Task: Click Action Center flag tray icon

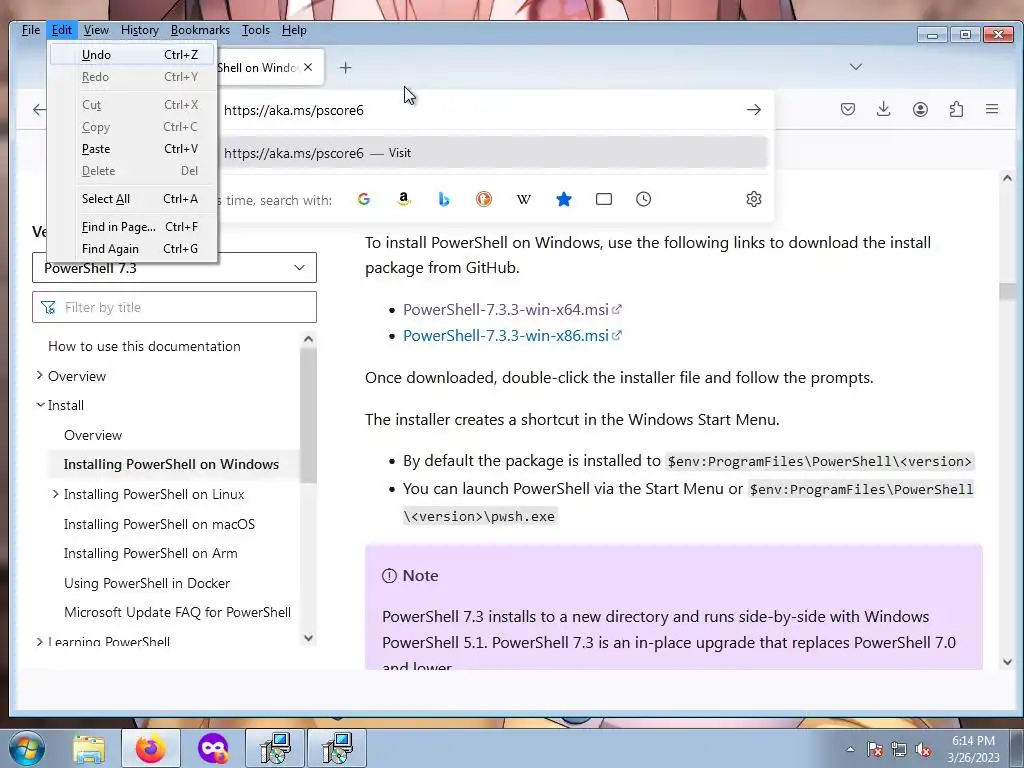Action: pyautogui.click(x=875, y=750)
